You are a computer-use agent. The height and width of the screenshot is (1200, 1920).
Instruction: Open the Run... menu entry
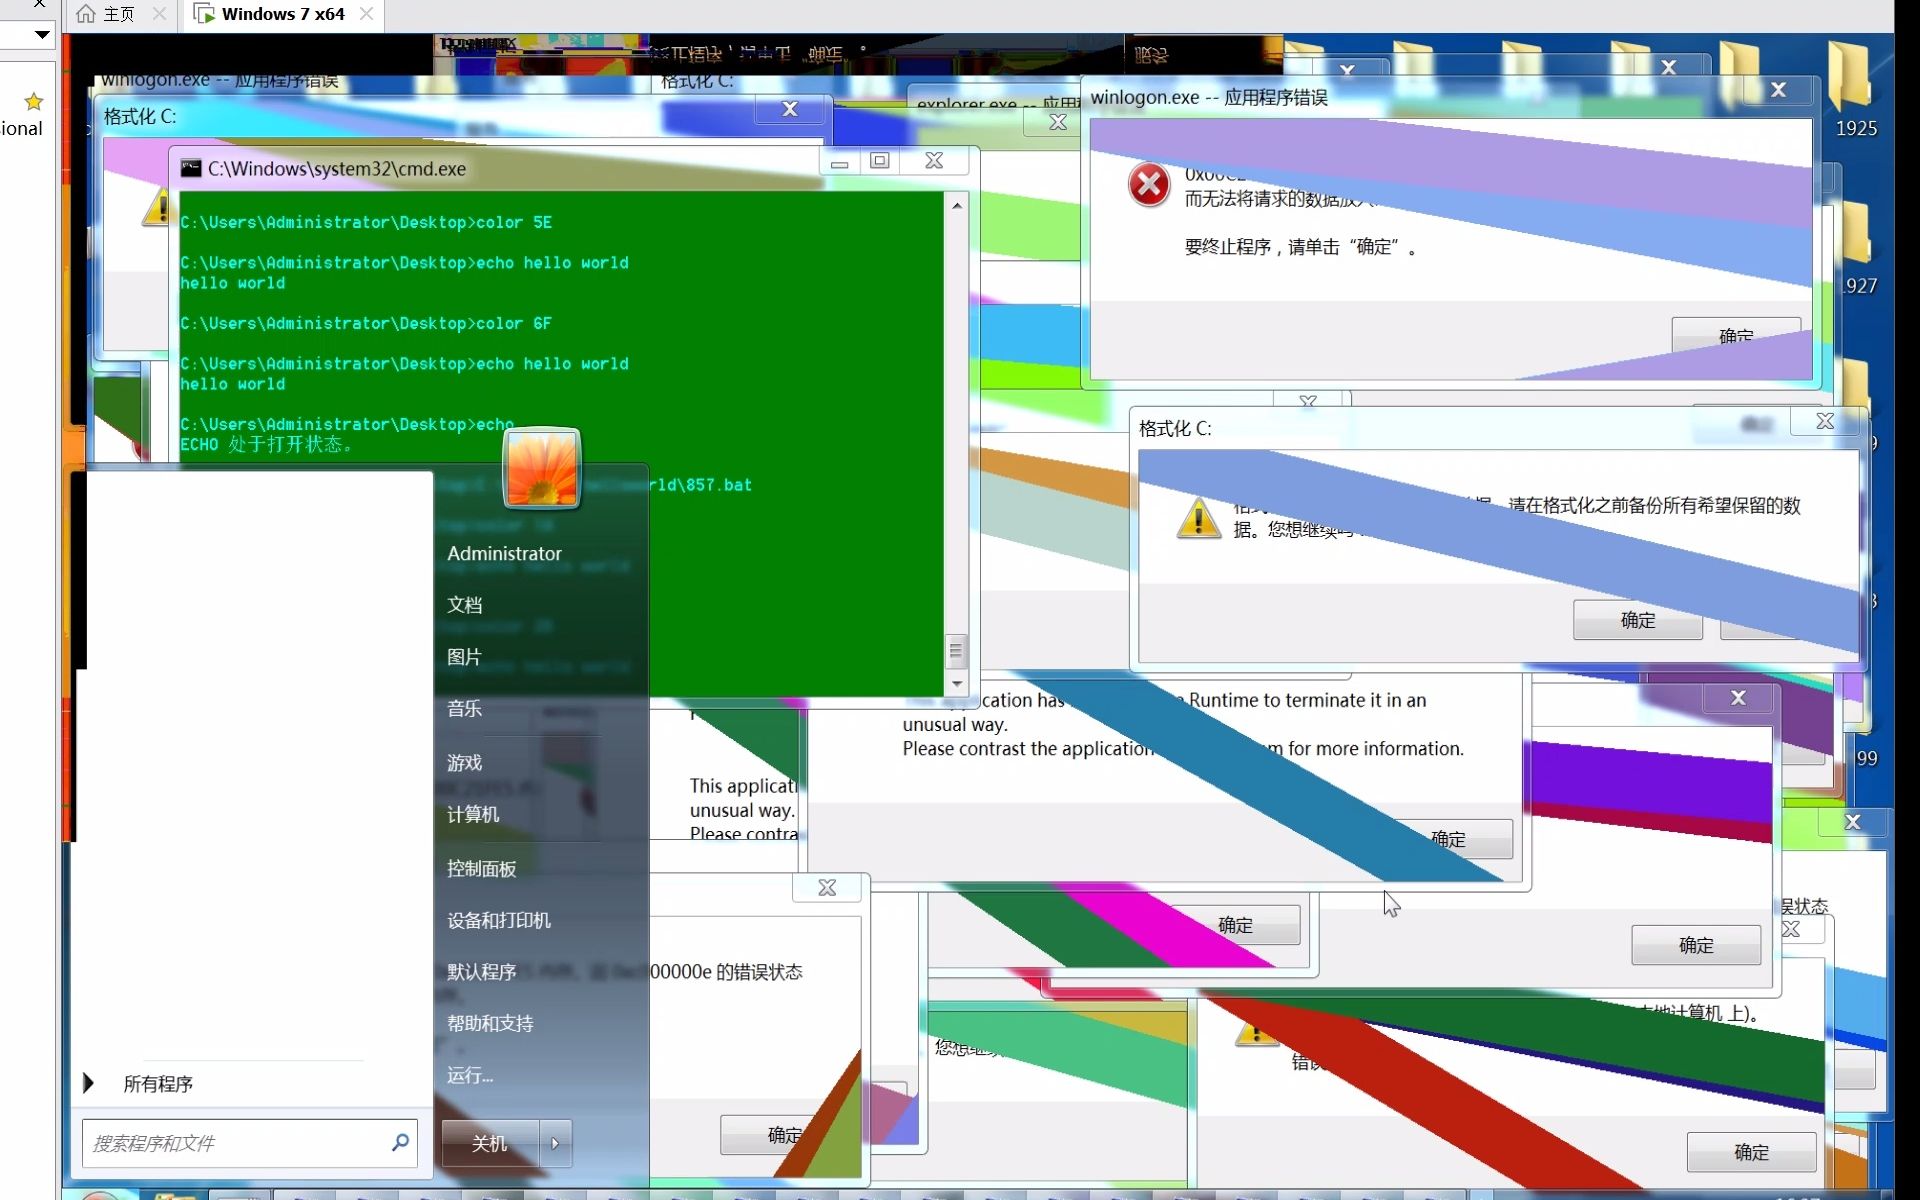(x=469, y=1075)
